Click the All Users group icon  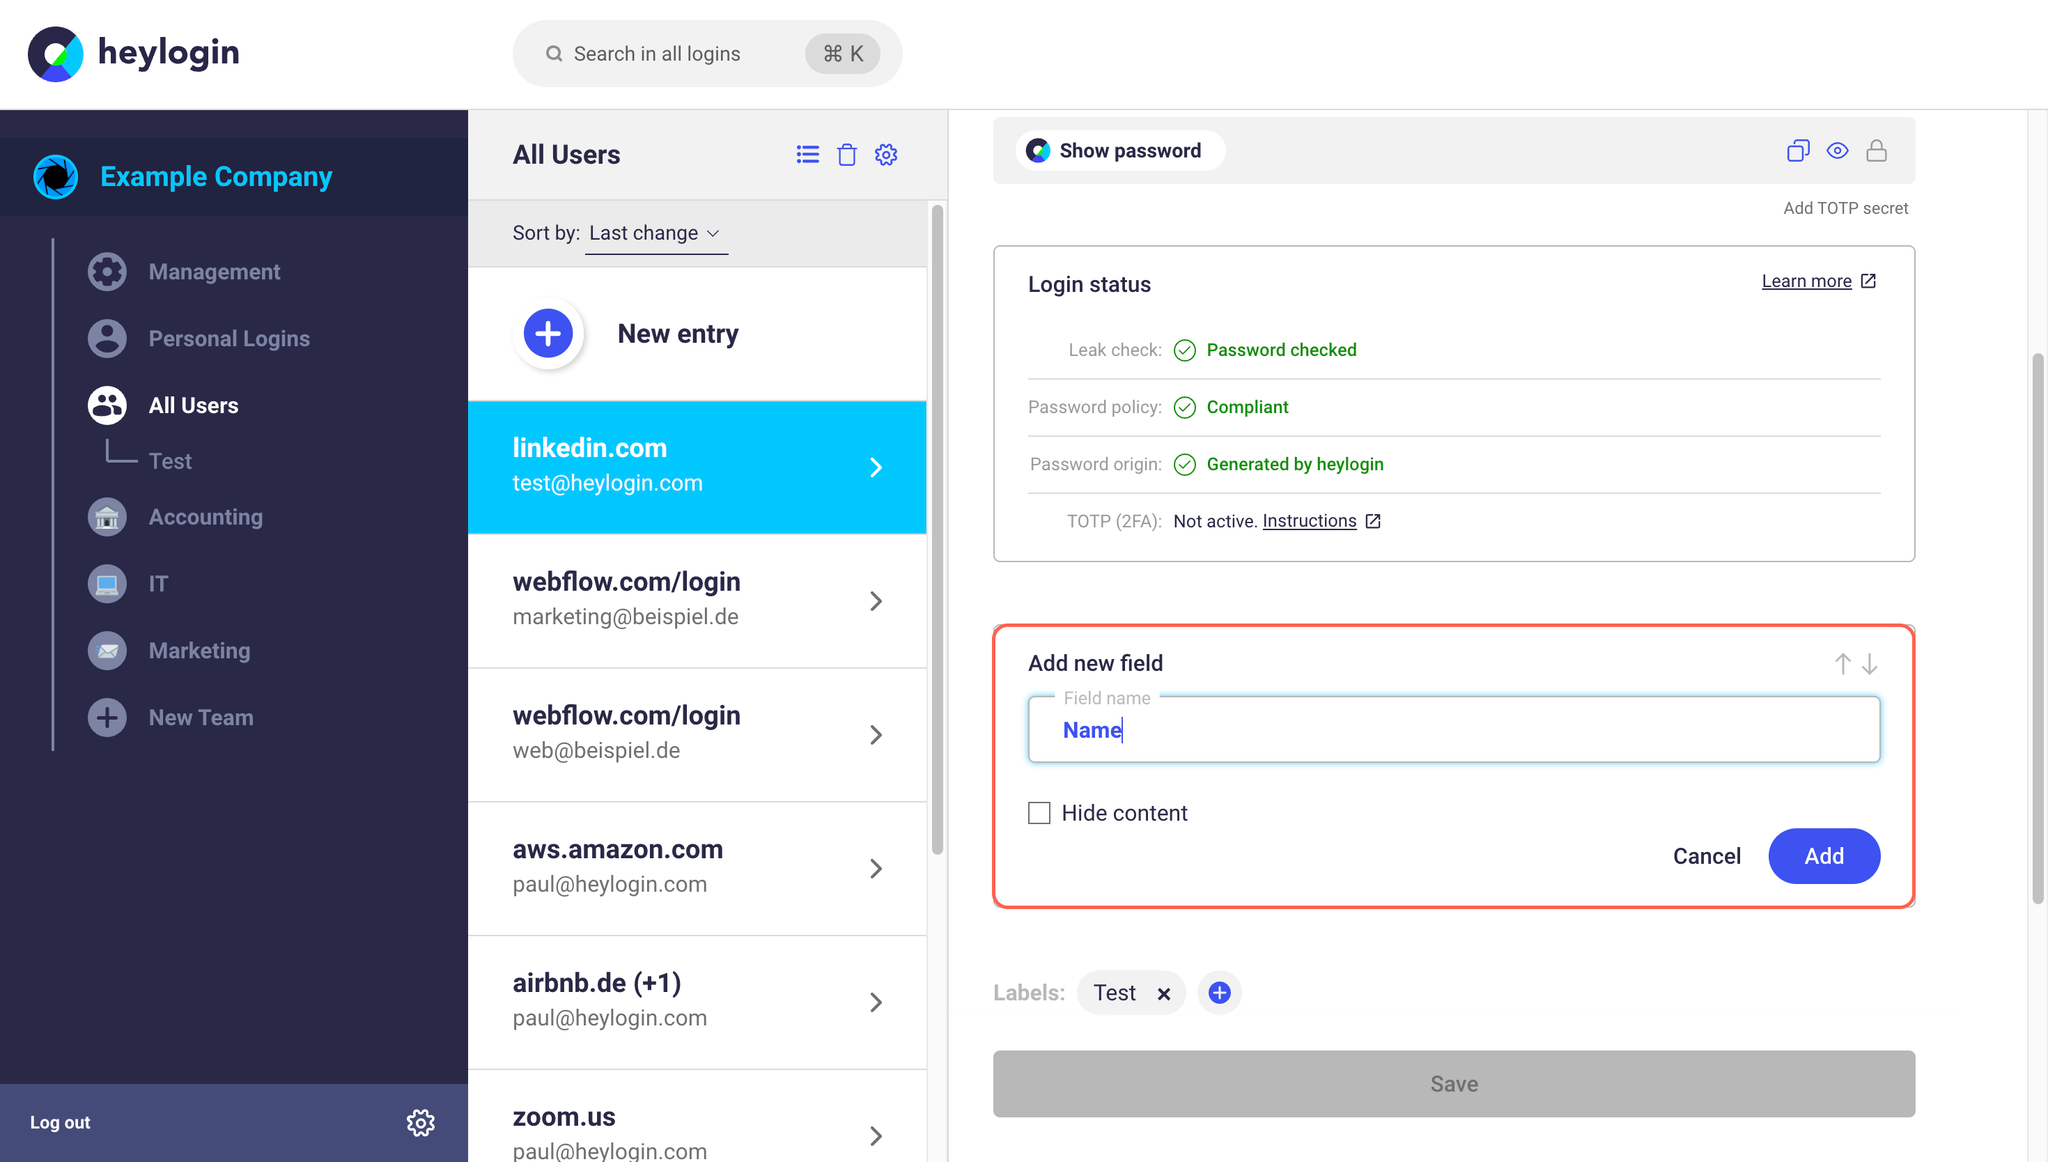[x=107, y=405]
